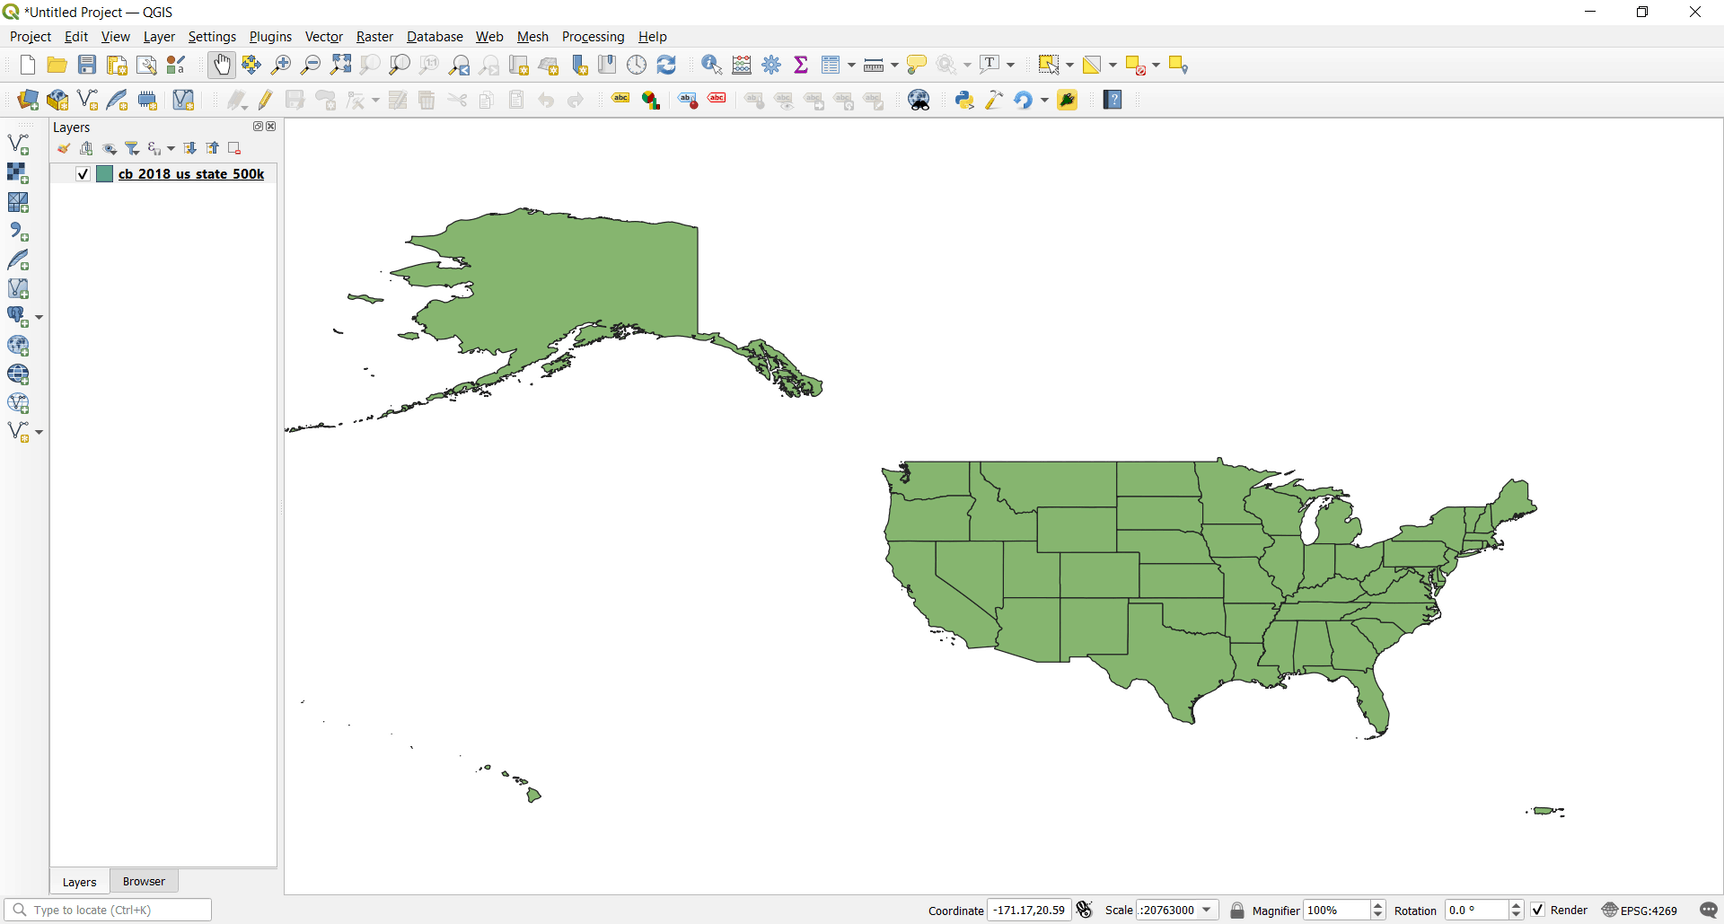Click the Refresh map icon

pos(666,63)
